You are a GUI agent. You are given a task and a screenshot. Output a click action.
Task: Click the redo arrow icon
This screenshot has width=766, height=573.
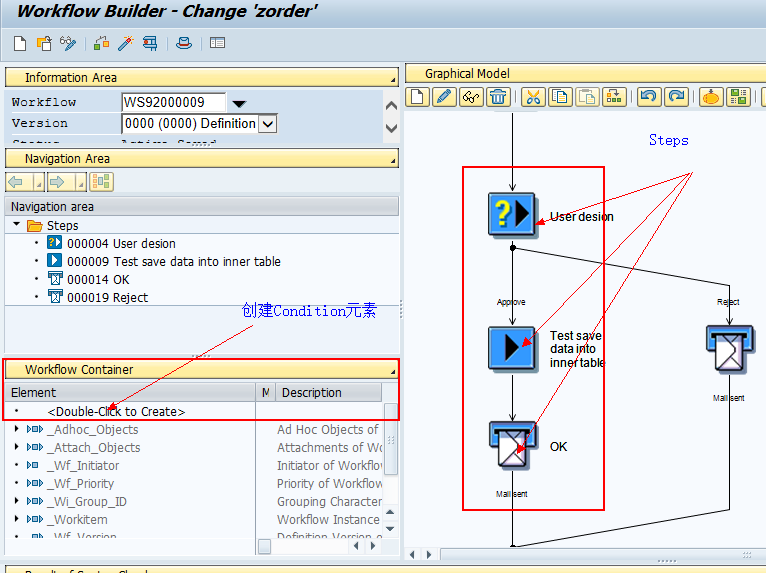[676, 97]
